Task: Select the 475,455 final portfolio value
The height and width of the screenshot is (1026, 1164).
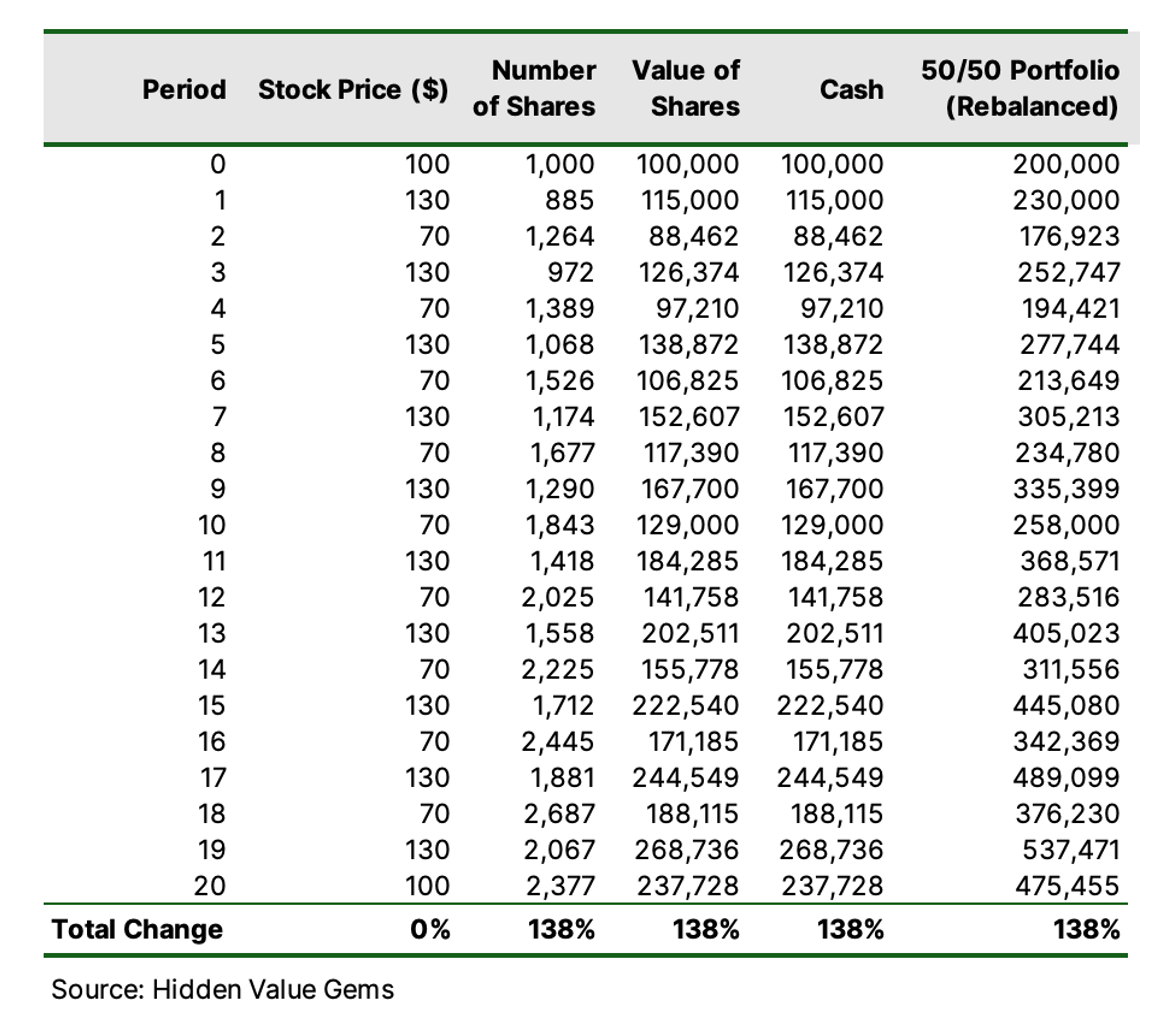Action: [x=1067, y=886]
